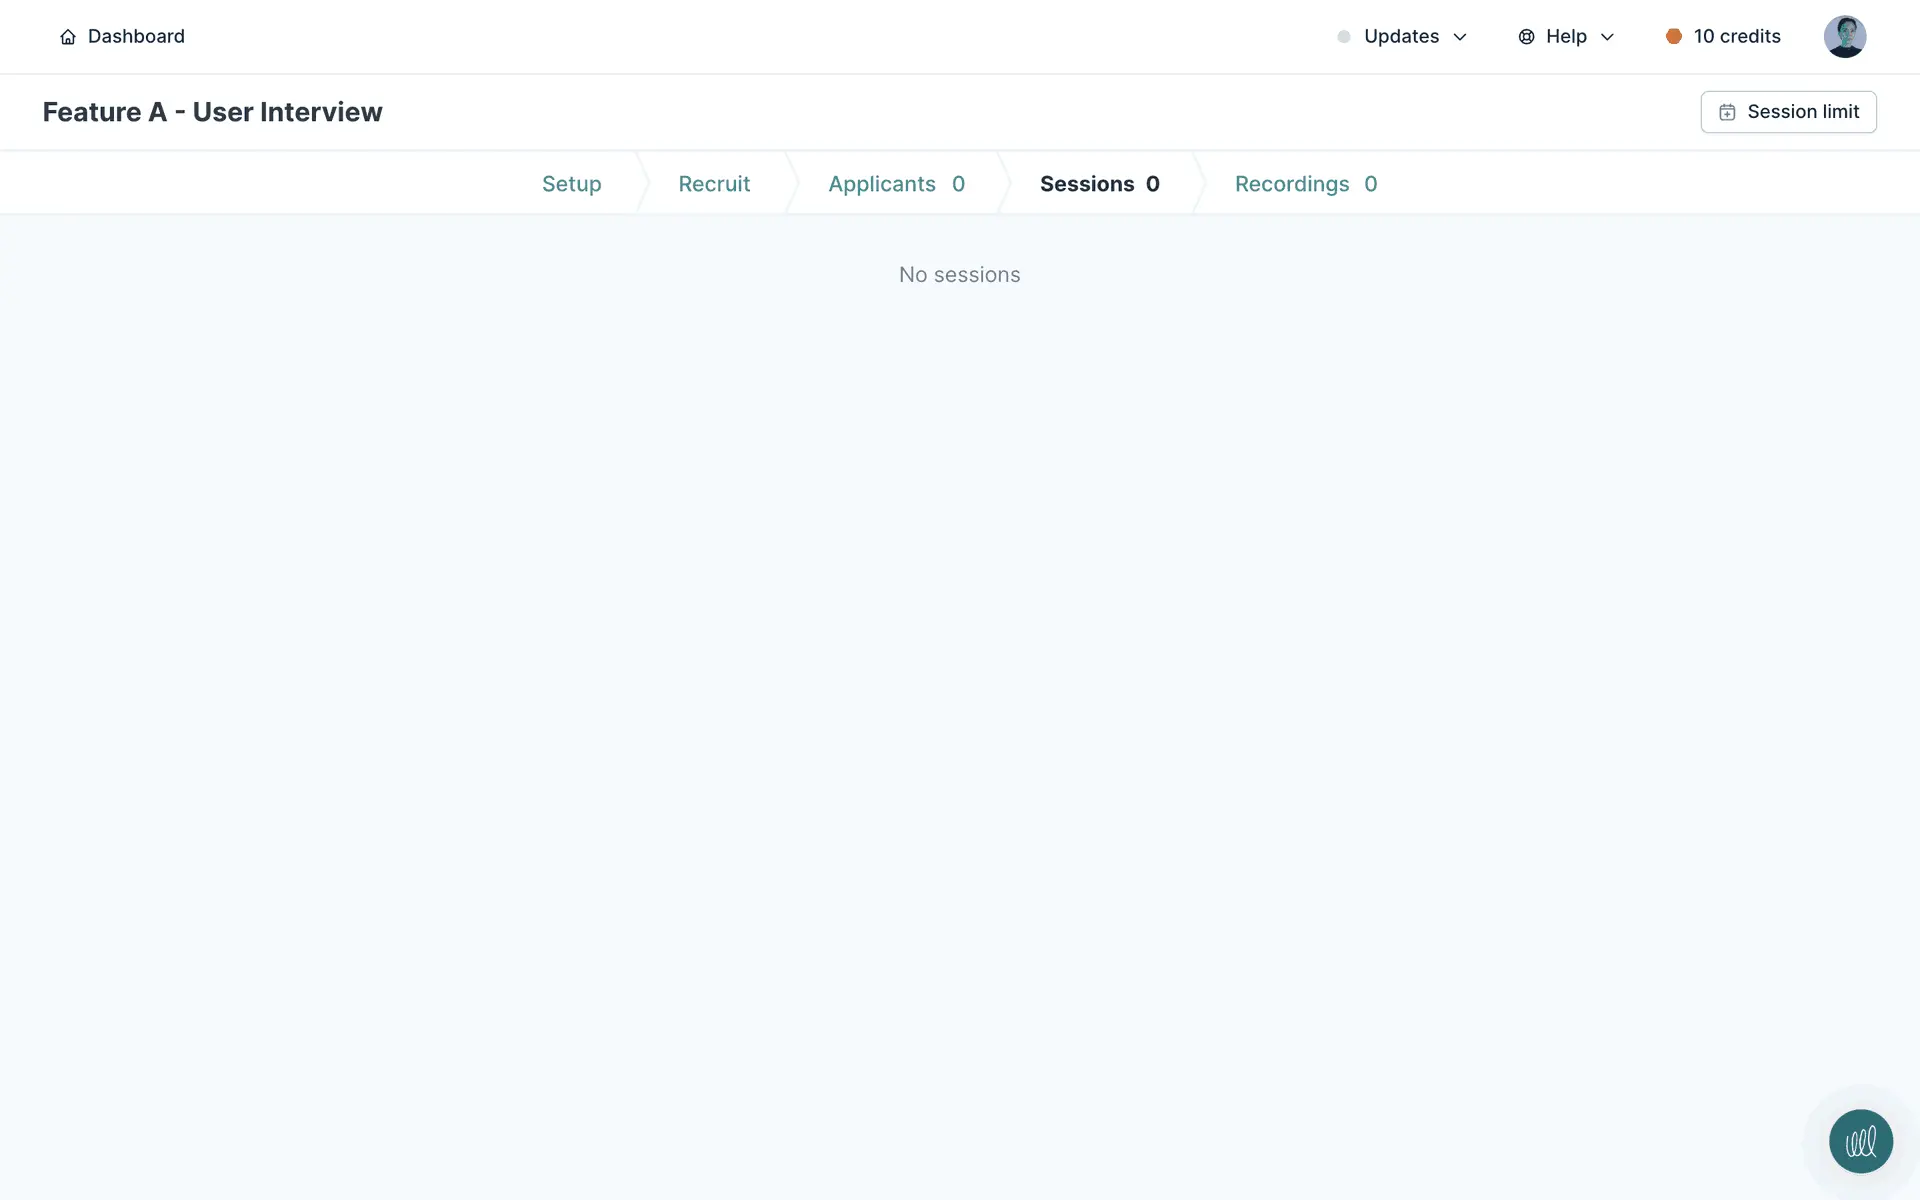
Task: Switch to the Recruit tab
Action: (714, 184)
